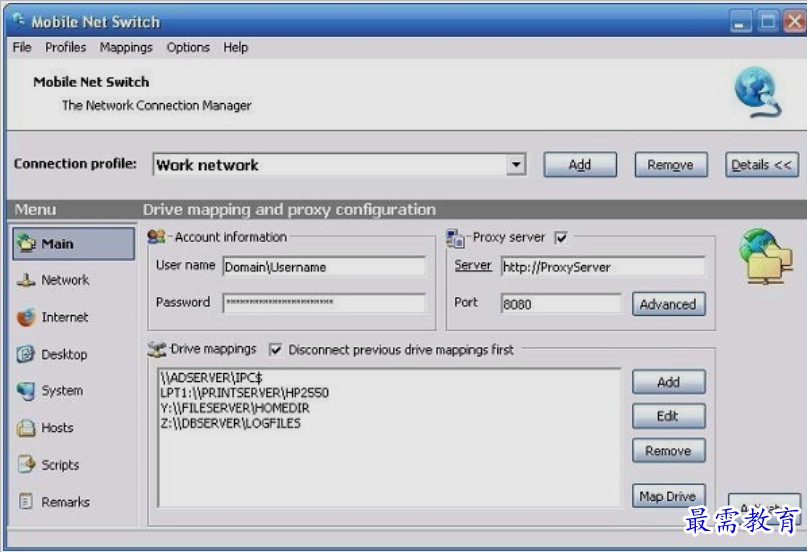Viewport: 807px width, 552px height.
Task: Switch to Remarks section label
Action: (x=65, y=502)
